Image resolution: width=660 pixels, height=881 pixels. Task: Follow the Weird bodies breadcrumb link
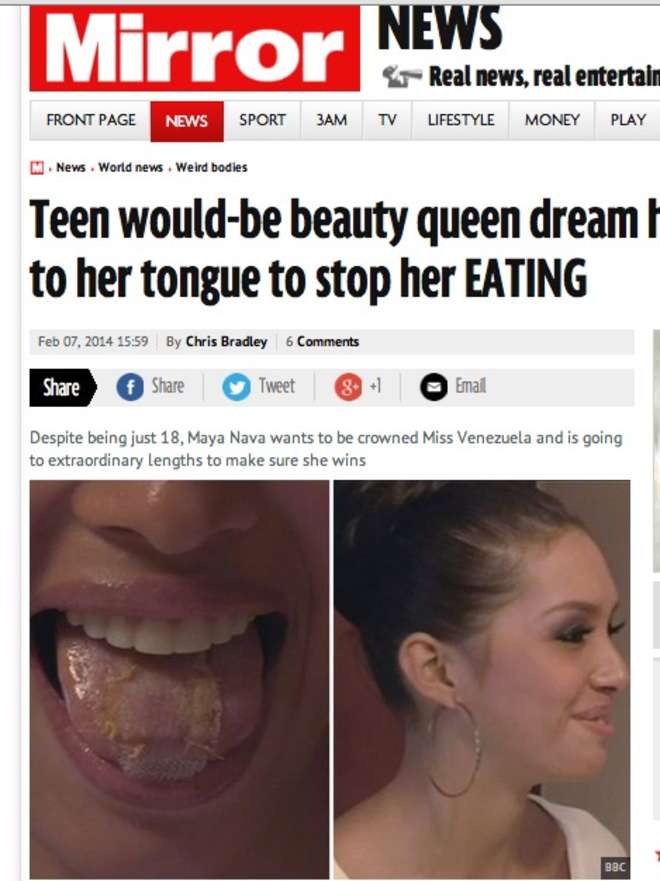pyautogui.click(x=211, y=167)
